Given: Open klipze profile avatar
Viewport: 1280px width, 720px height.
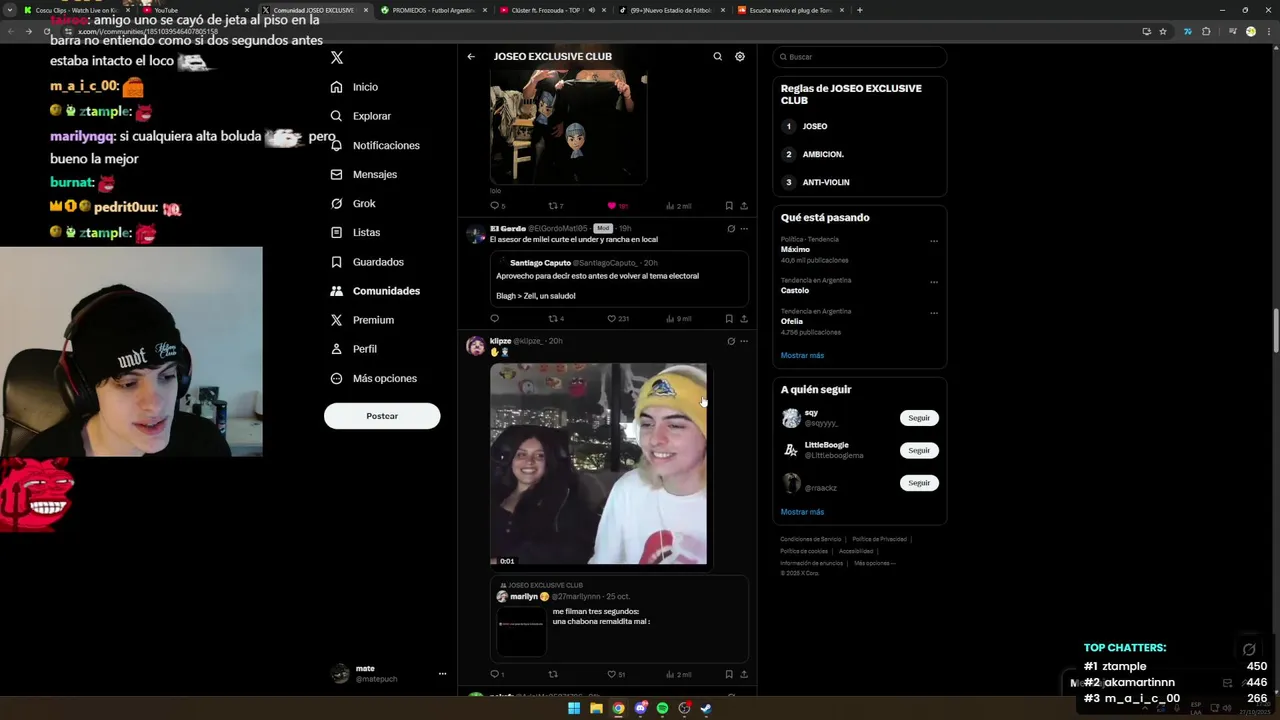Looking at the screenshot, I should coord(476,346).
